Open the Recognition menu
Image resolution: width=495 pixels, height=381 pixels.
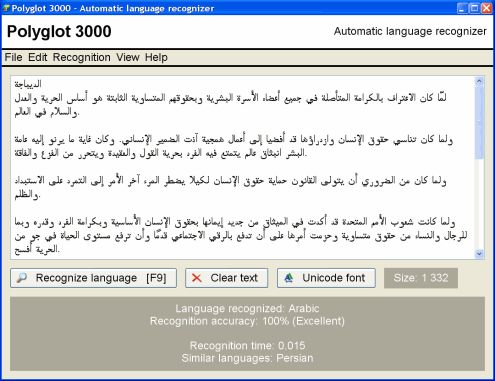(82, 57)
